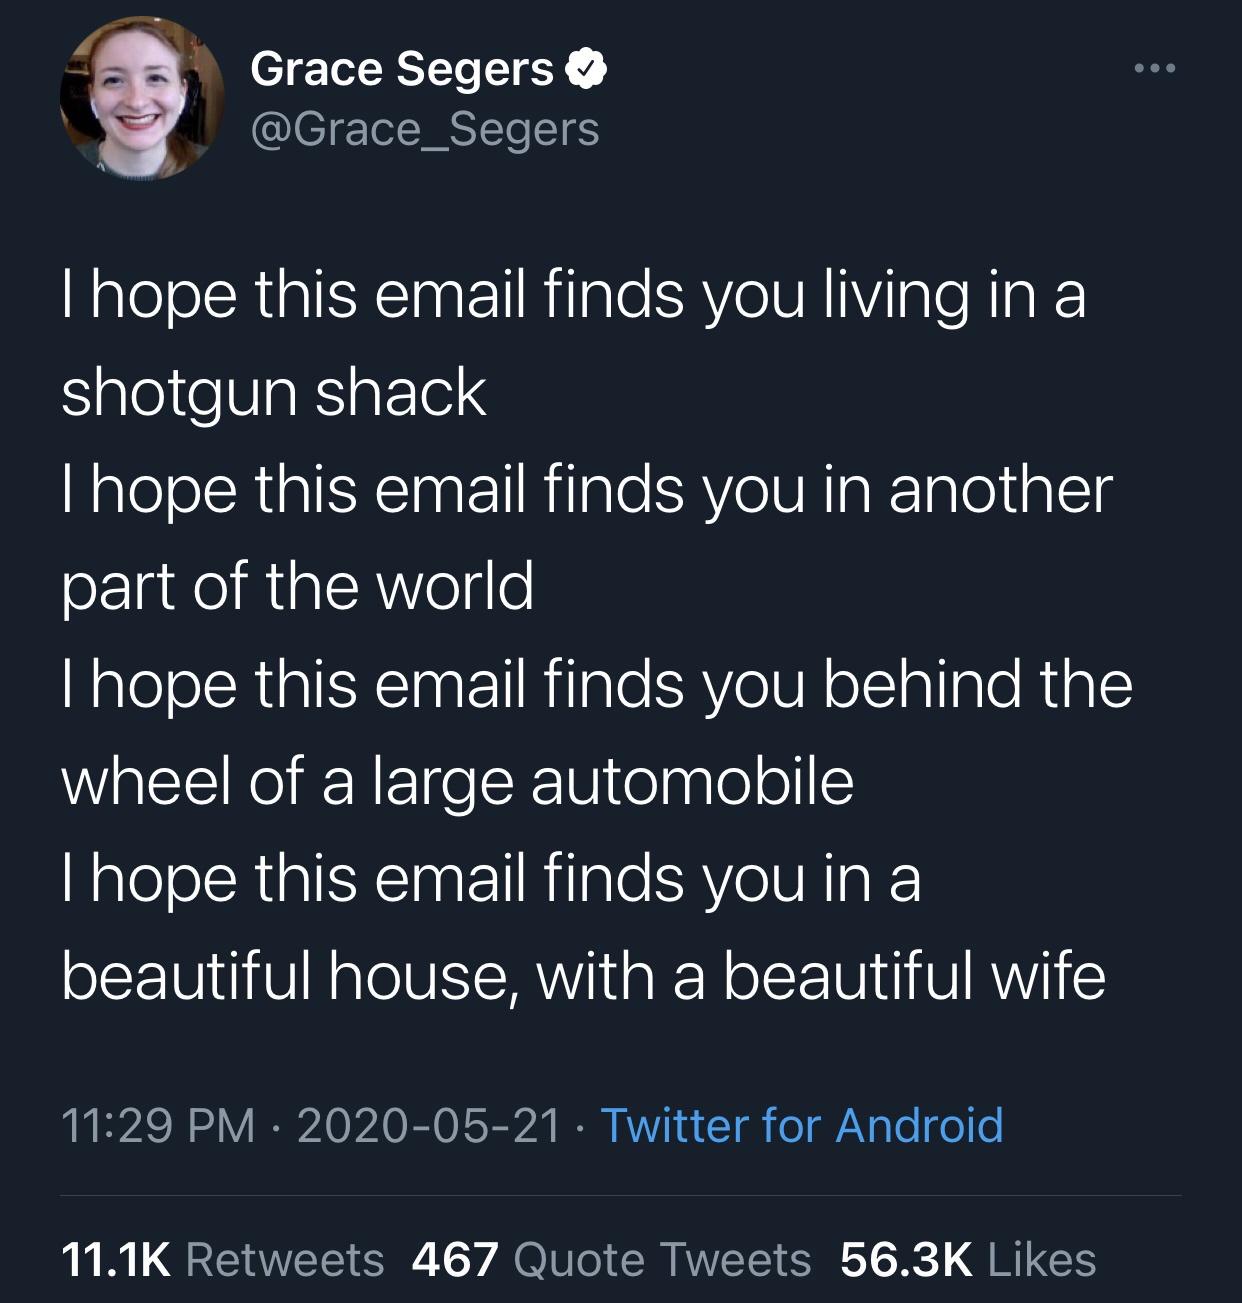Viewport: 1242px width, 1303px height.
Task: View the Quote Tweets label list
Action: [x=662, y=1259]
